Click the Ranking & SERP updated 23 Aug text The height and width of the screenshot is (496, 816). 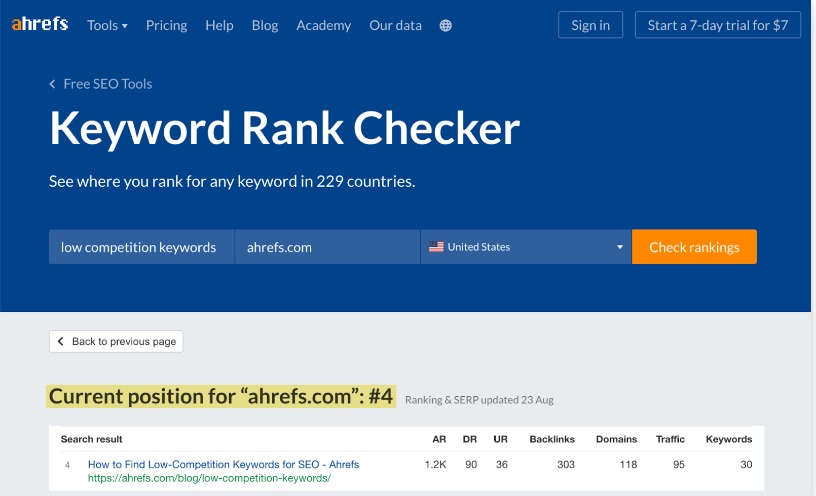[479, 400]
